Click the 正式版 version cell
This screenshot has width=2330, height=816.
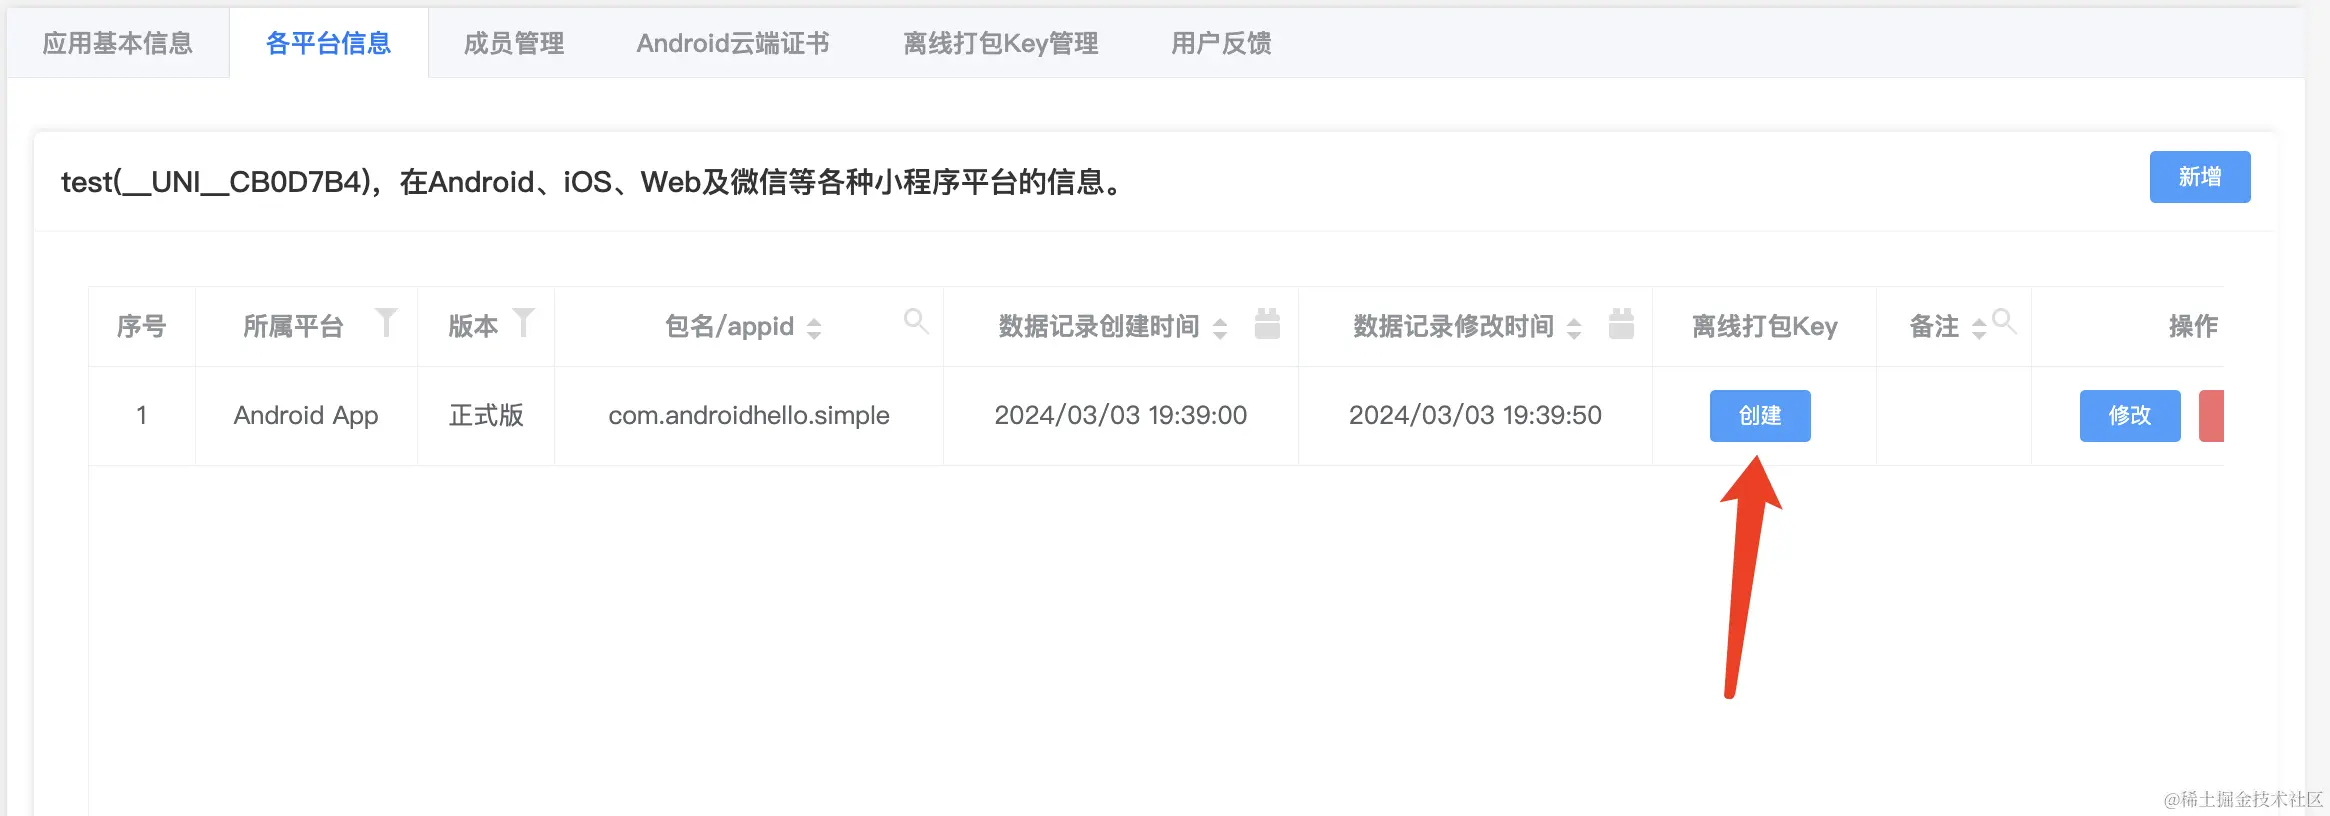[486, 415]
